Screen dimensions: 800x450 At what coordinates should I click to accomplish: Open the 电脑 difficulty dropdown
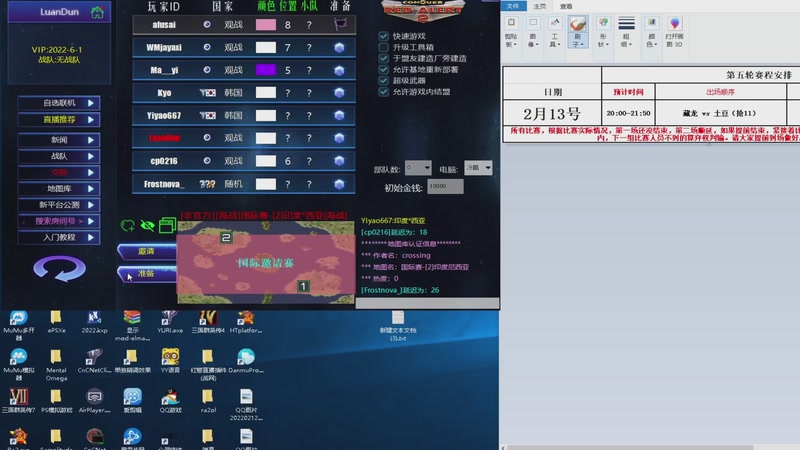[479, 167]
